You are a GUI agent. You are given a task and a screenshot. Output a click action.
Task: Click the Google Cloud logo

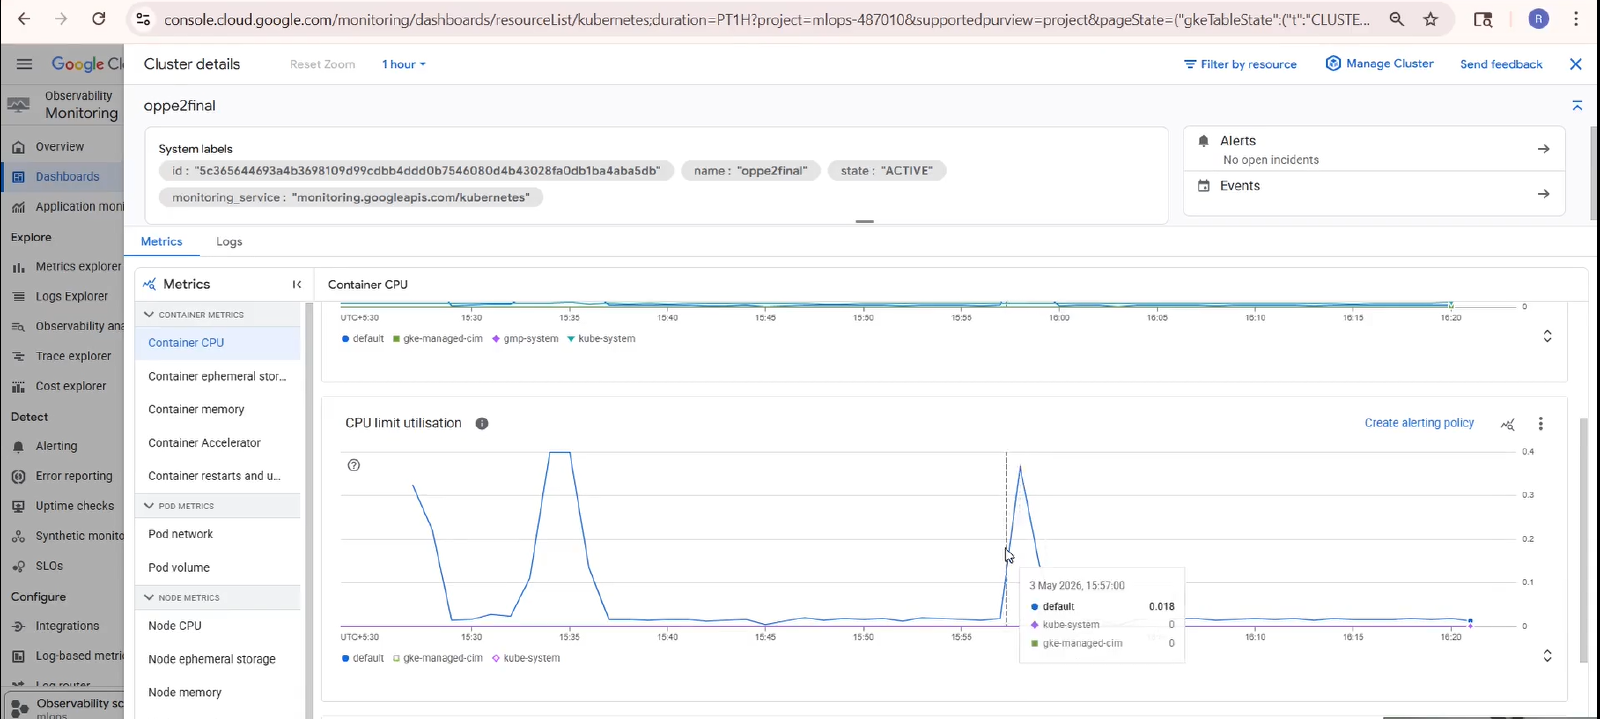[87, 64]
